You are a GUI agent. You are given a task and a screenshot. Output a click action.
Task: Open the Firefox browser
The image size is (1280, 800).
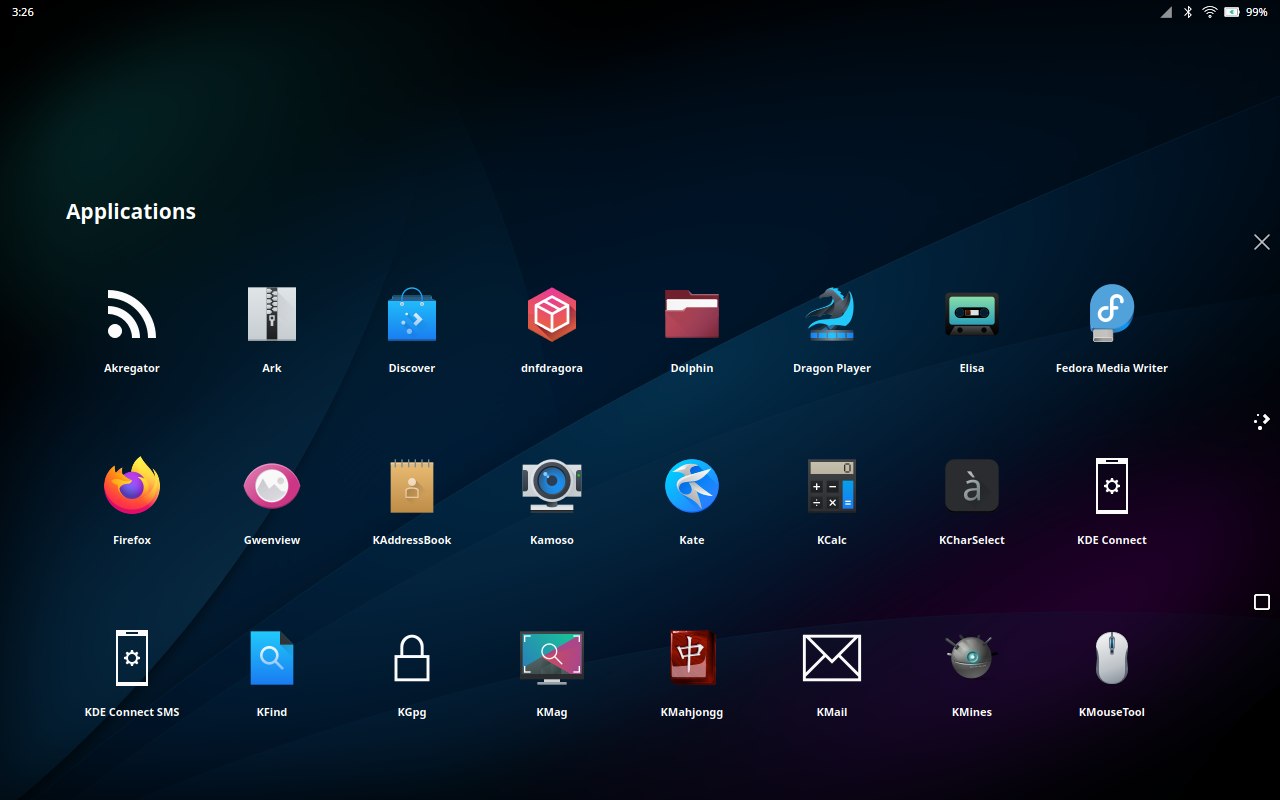pyautogui.click(x=132, y=486)
